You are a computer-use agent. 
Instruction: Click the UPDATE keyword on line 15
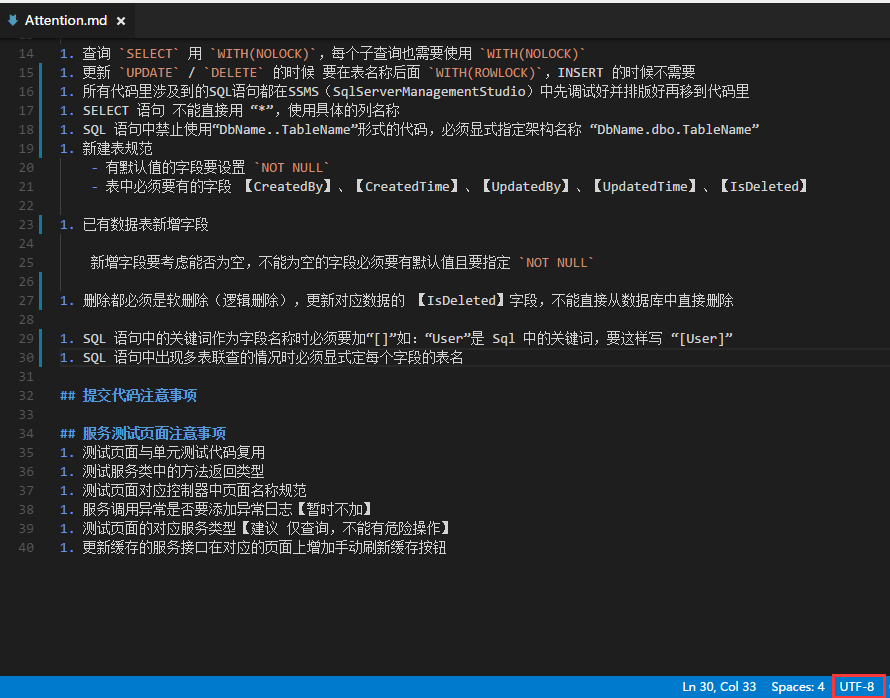[x=149, y=71]
